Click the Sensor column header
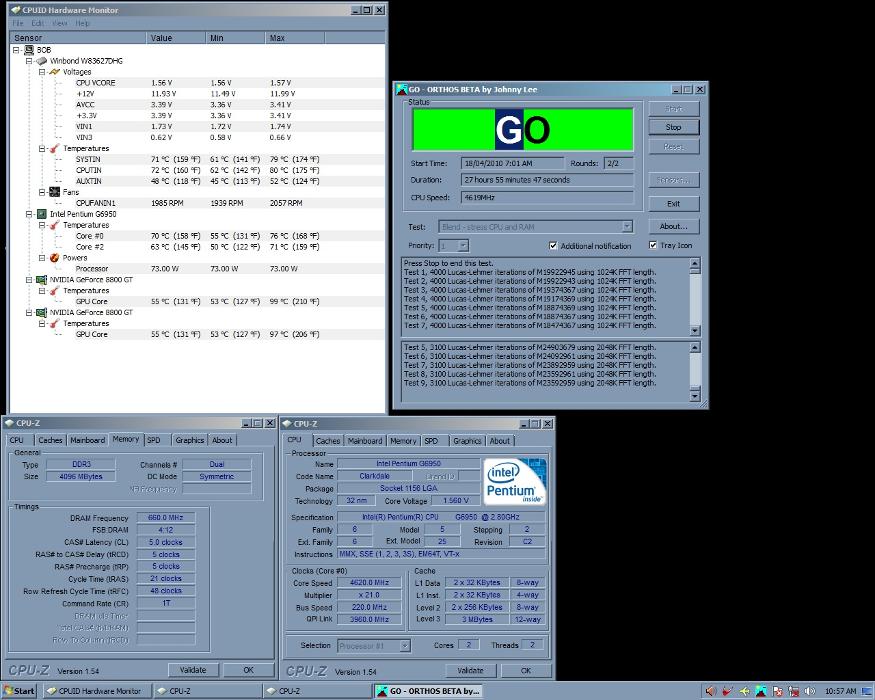The image size is (875, 700). tap(77, 38)
